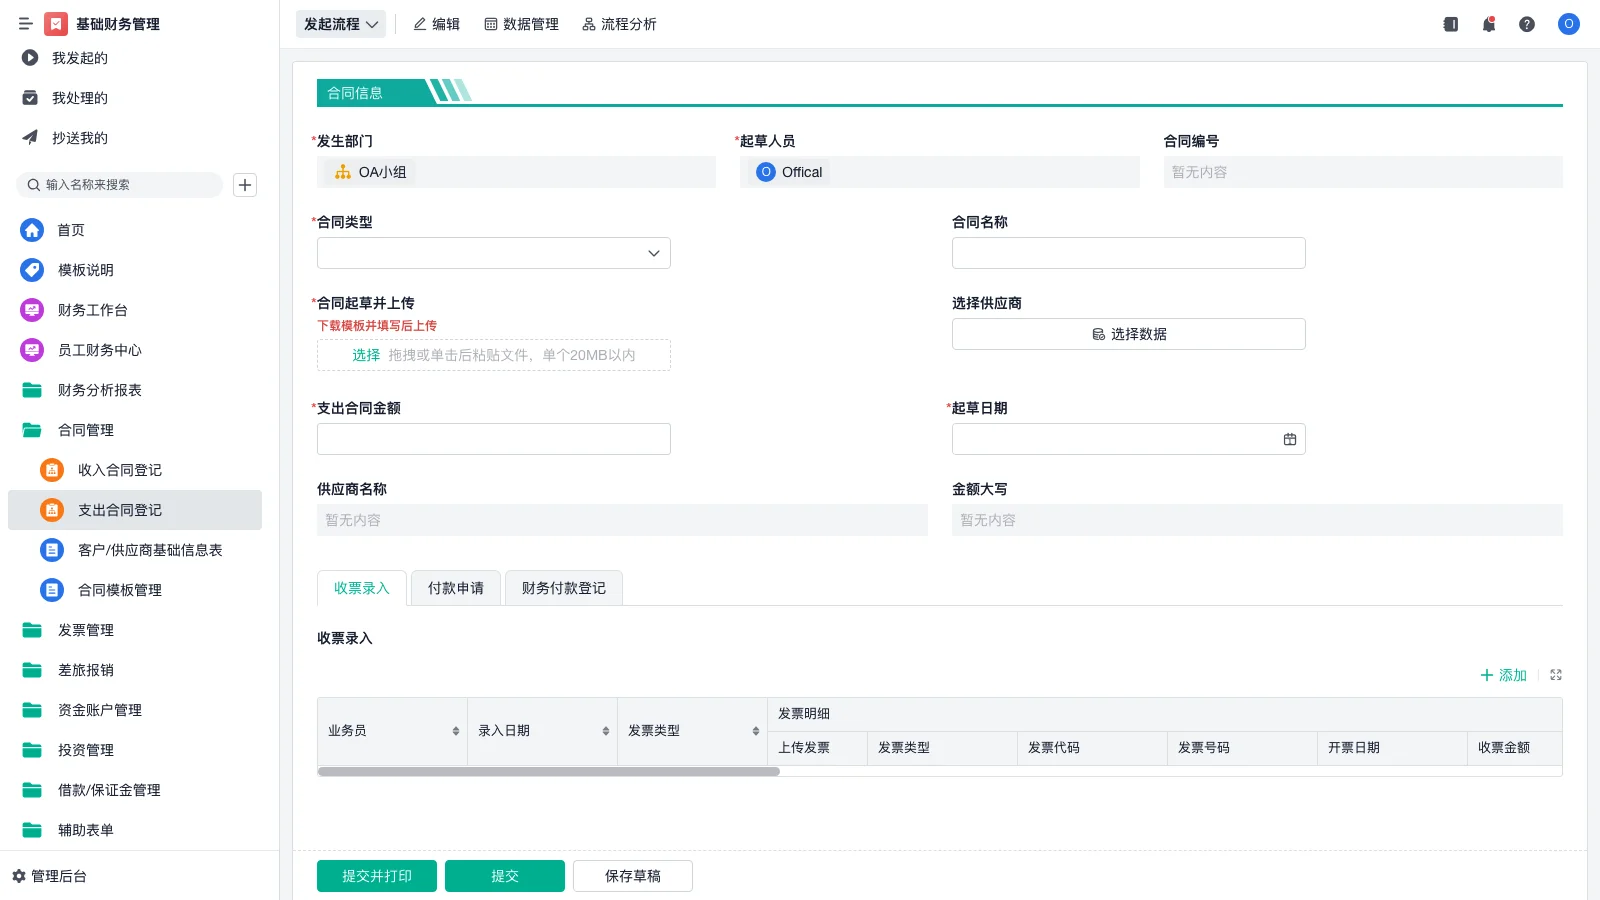Click the 发票号码 column header

tap(1242, 748)
